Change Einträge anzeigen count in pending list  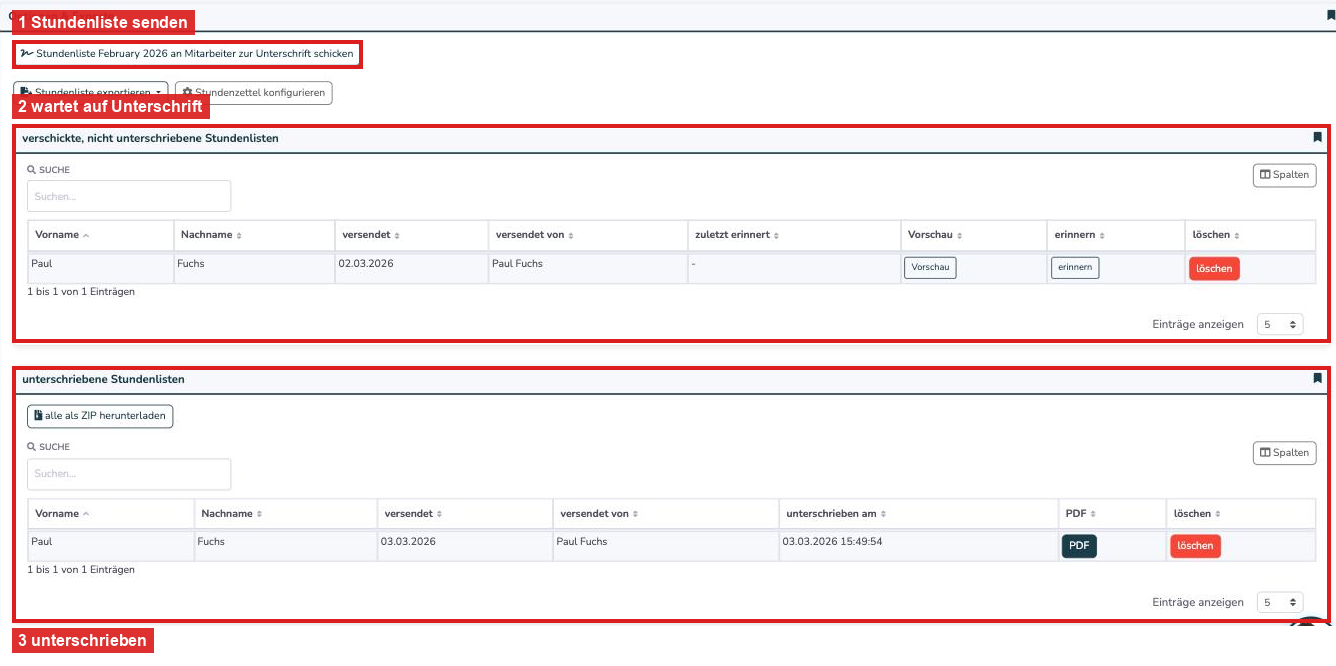pos(1280,325)
